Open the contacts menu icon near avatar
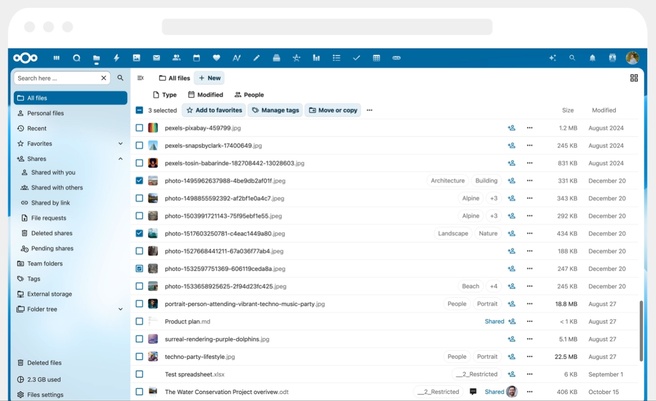Screen dimensions: 656x401 [x=612, y=58]
